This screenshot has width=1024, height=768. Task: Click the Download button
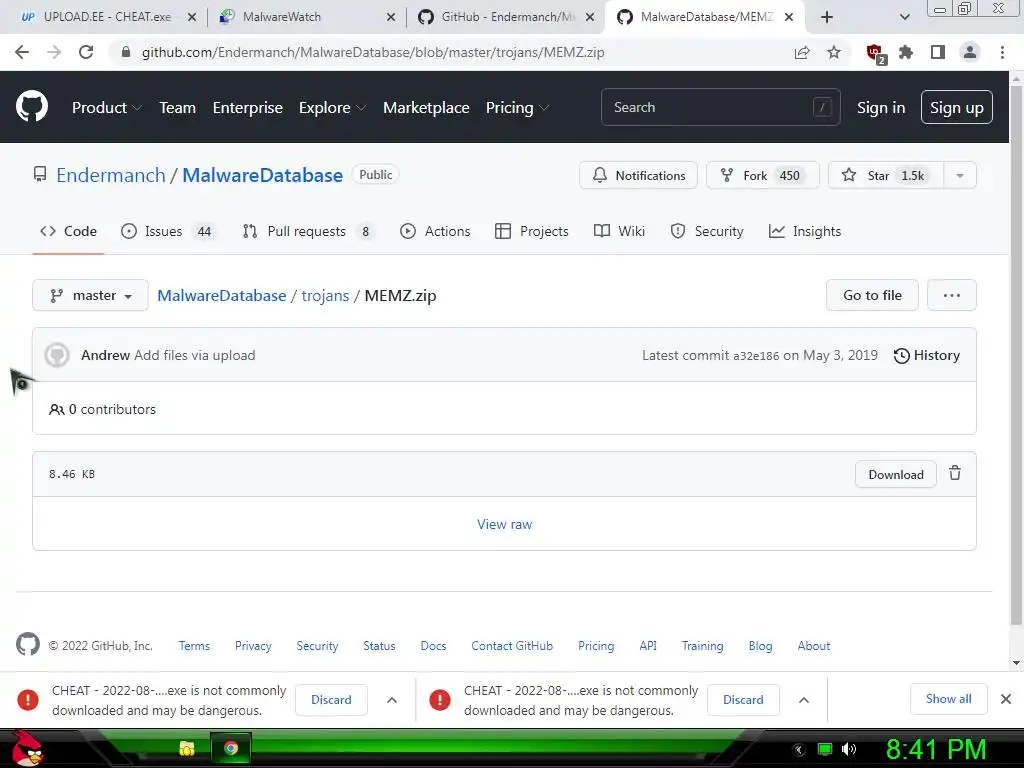point(895,474)
